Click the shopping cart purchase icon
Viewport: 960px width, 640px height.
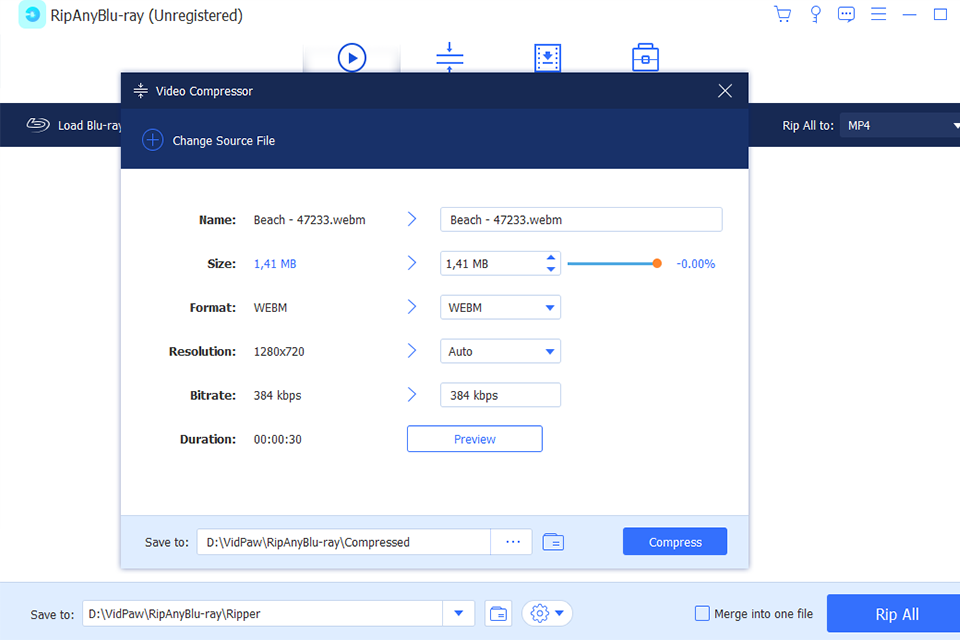[x=783, y=15]
